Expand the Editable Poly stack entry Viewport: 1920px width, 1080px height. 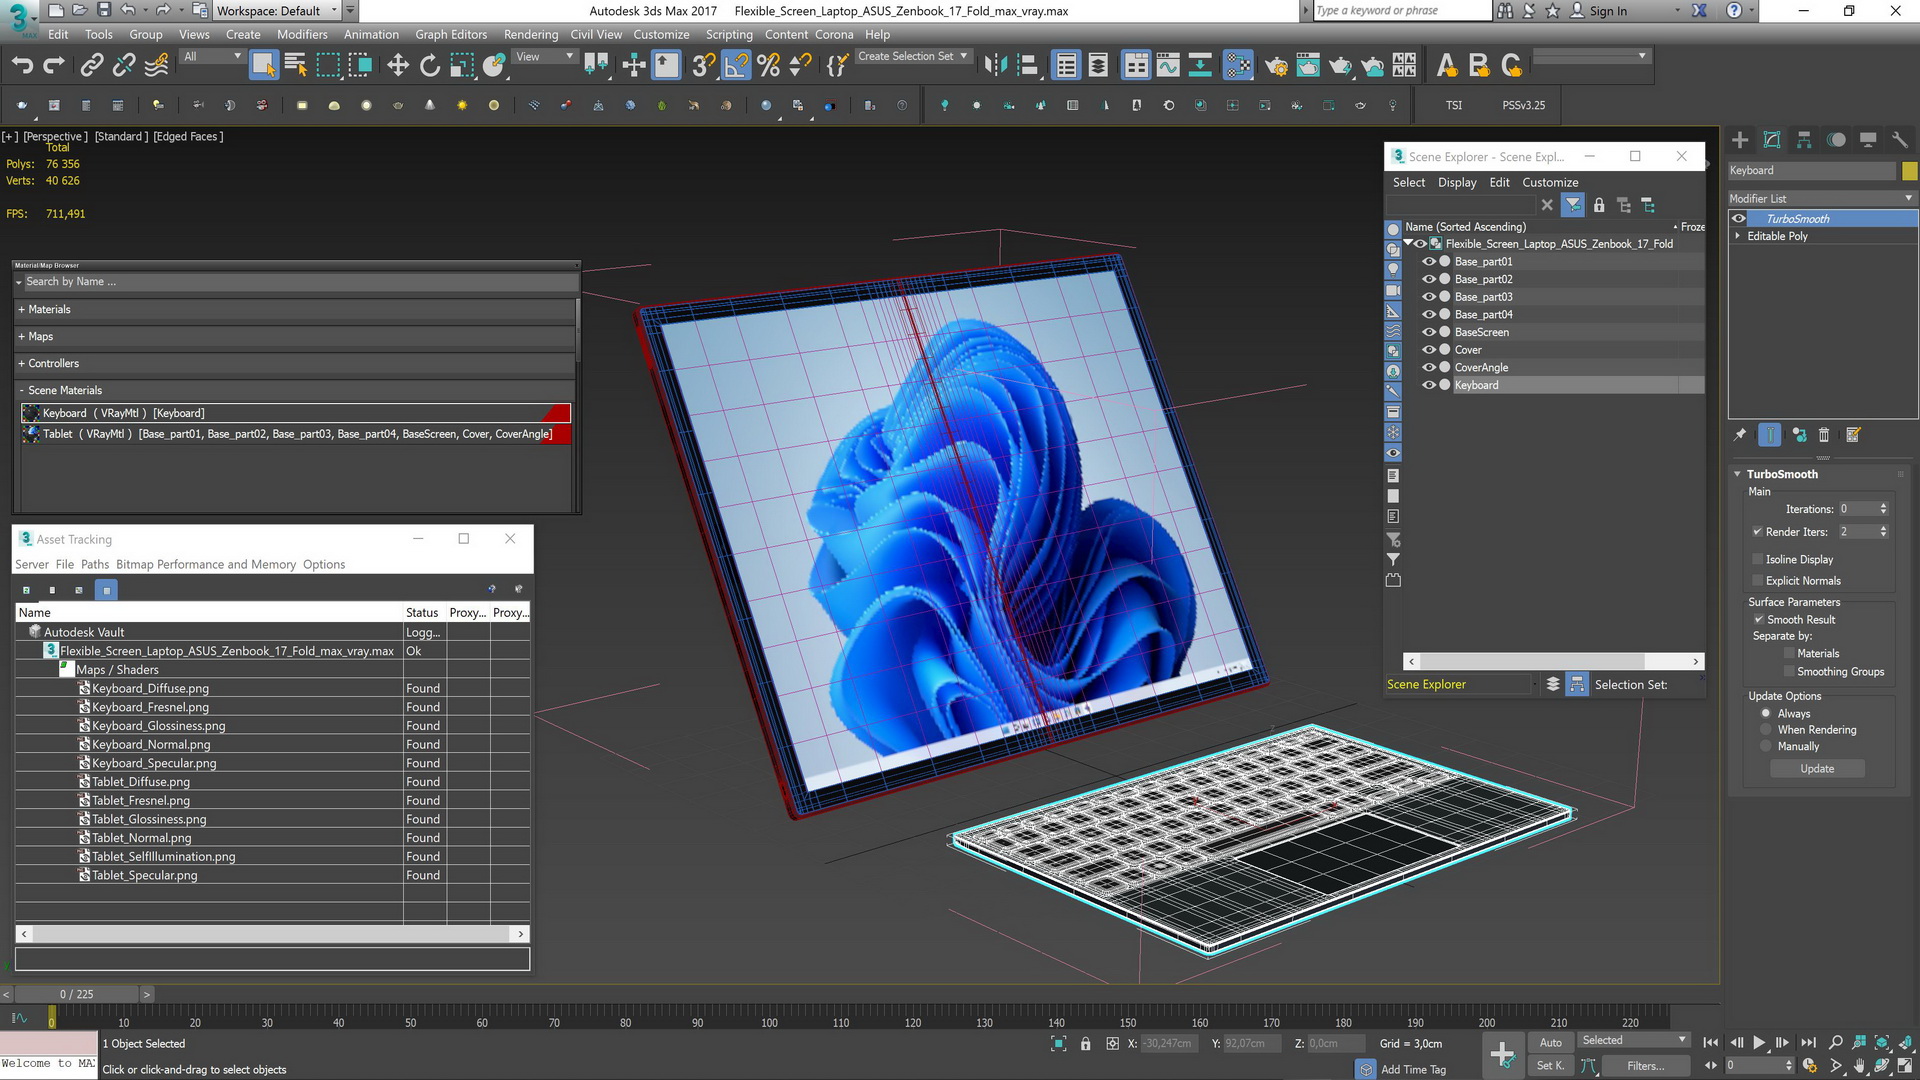pyautogui.click(x=1738, y=237)
